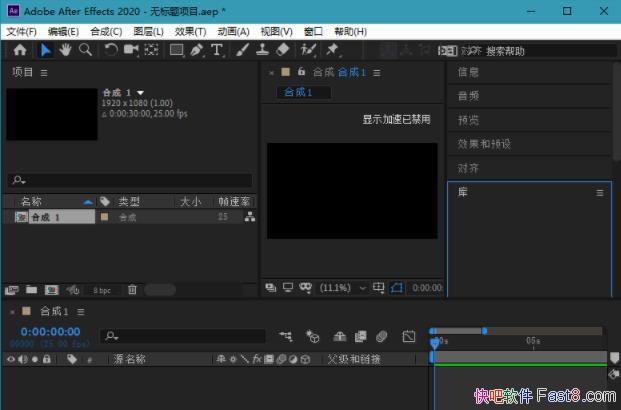This screenshot has height=410, width=621.
Task: Select the Selection arrow tool
Action: click(46, 50)
